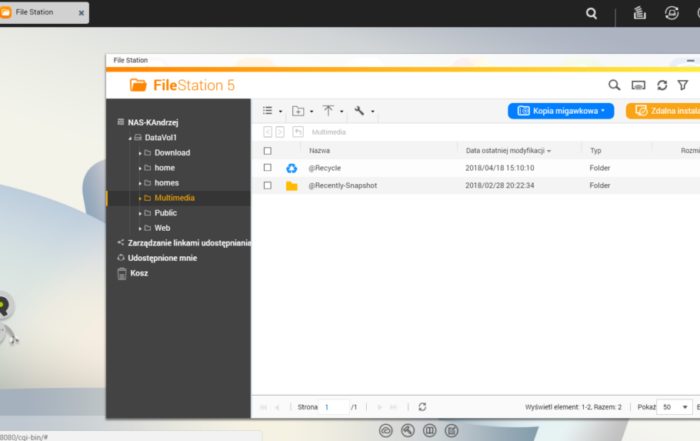This screenshot has width=700, height=441.
Task: Click the @Recently-Snapshot yellow folder icon
Action: click(x=292, y=186)
